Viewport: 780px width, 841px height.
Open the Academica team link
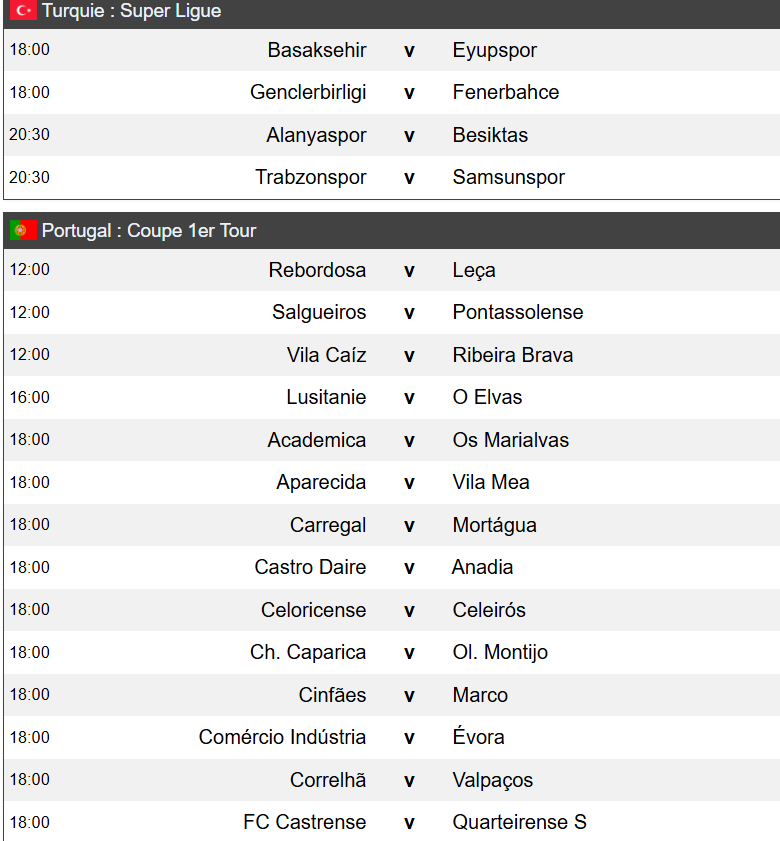(316, 441)
